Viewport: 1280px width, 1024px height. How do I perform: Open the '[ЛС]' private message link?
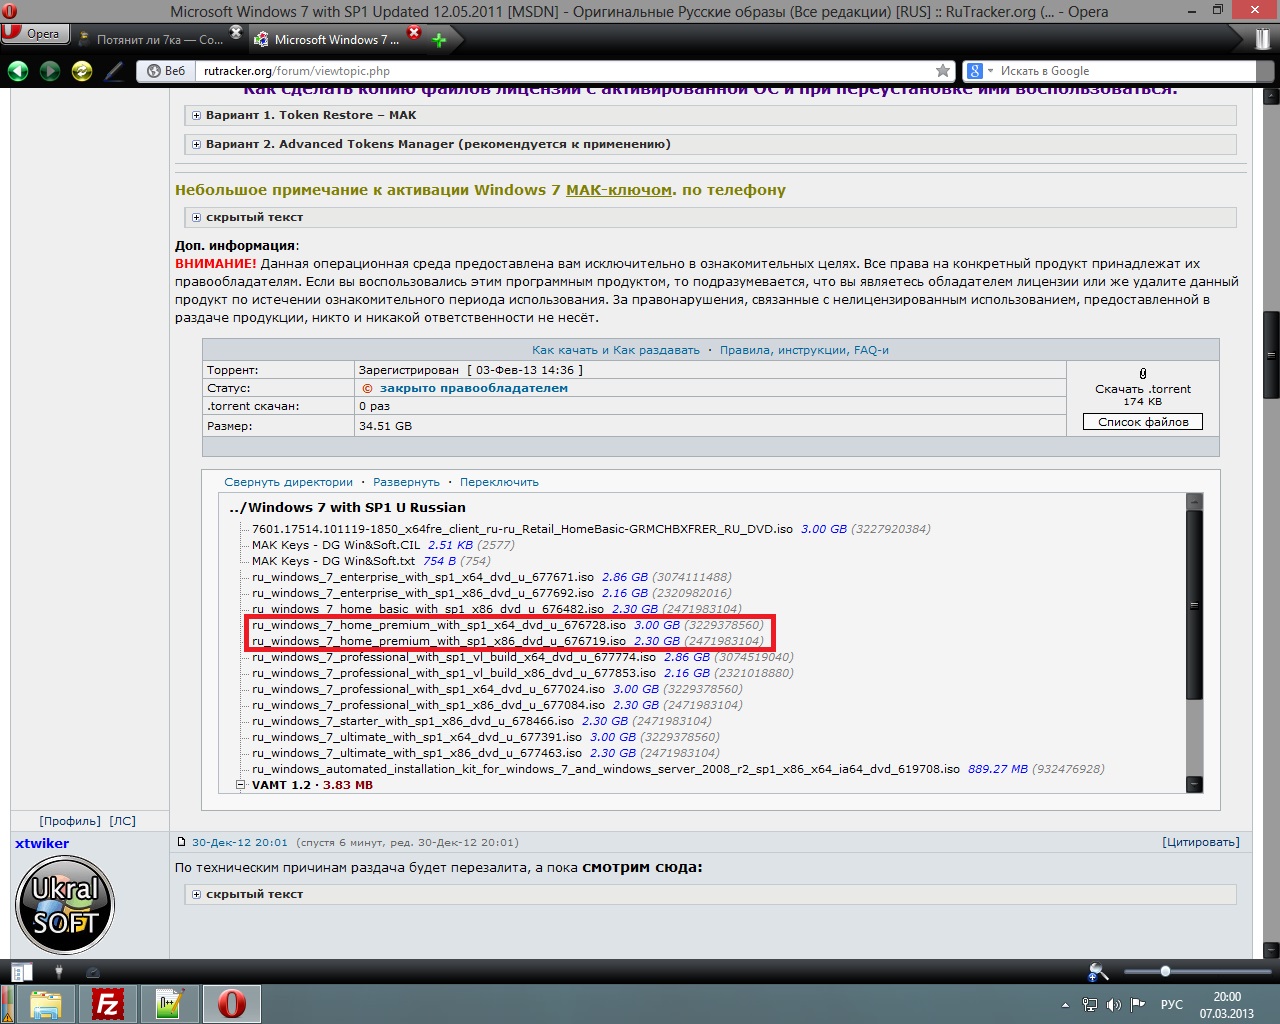(x=122, y=821)
